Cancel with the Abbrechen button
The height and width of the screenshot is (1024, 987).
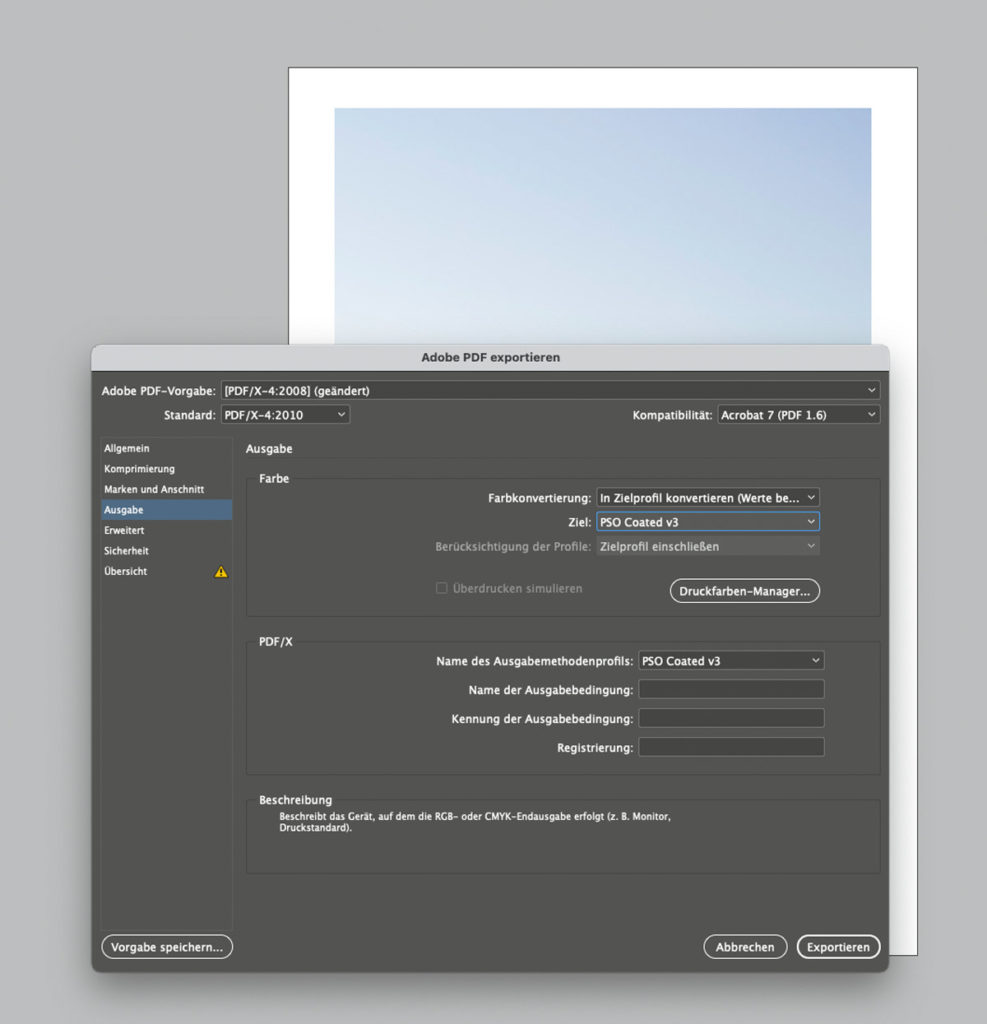pos(745,947)
